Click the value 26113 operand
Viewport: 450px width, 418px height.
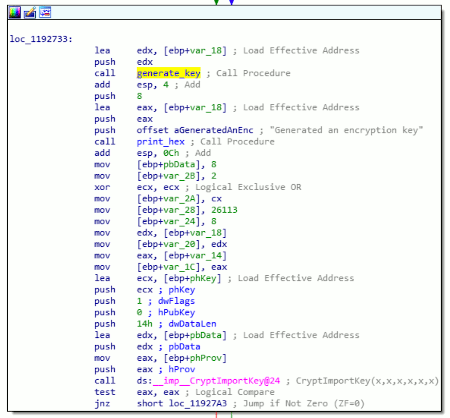(x=224, y=210)
